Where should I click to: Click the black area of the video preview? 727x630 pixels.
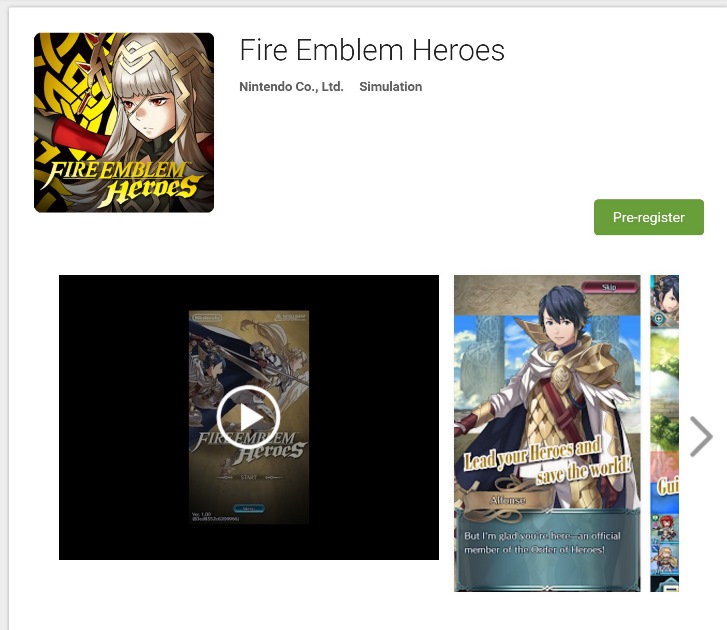click(x=123, y=417)
